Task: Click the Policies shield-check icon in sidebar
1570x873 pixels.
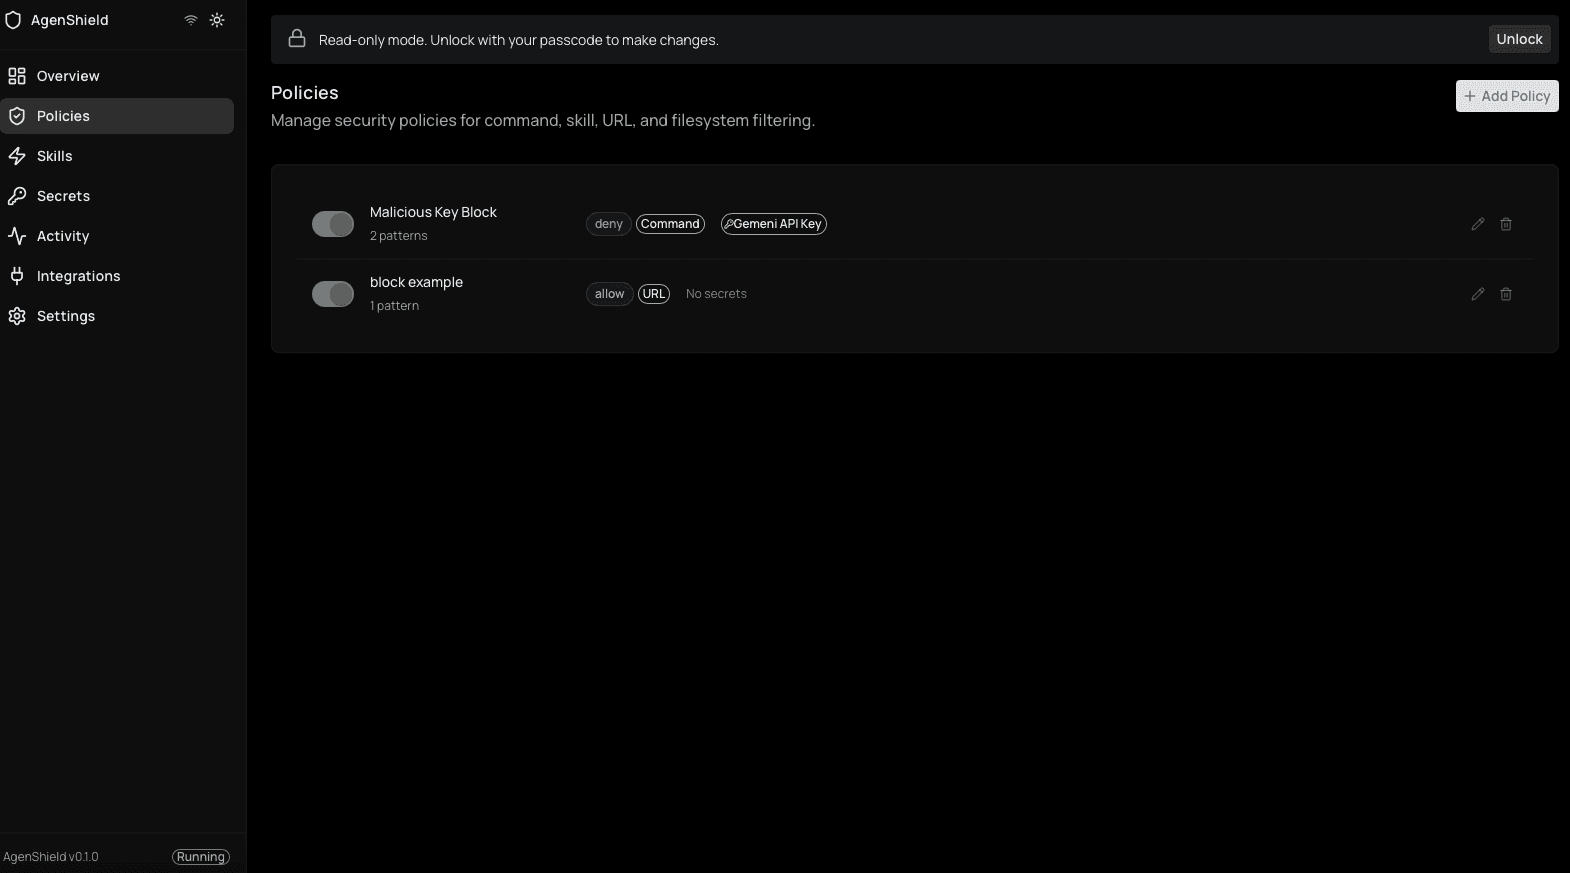Action: [x=17, y=116]
